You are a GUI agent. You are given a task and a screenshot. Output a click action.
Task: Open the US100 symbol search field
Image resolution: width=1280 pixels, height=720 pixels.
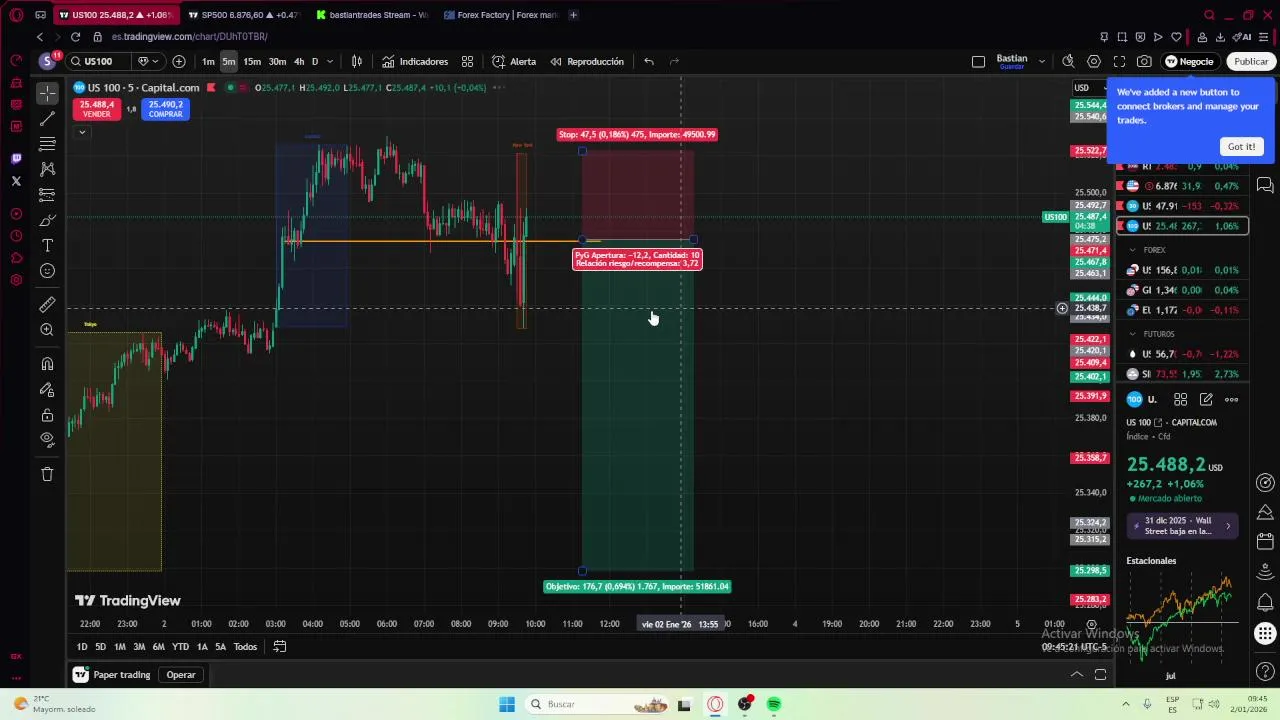pos(100,61)
